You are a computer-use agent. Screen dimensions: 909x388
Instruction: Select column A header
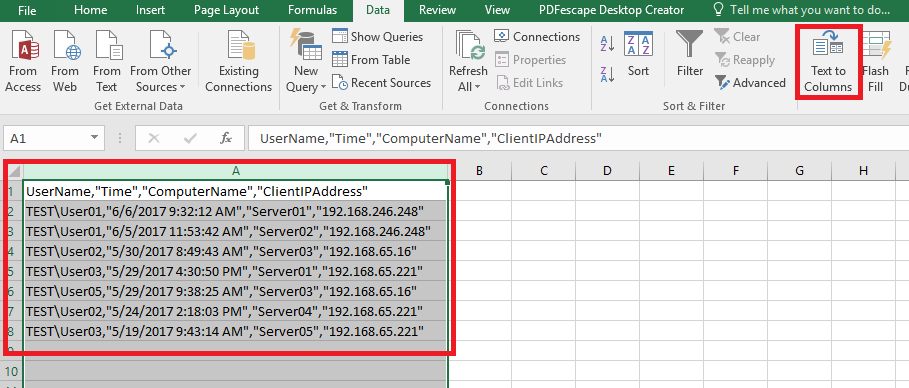point(236,171)
